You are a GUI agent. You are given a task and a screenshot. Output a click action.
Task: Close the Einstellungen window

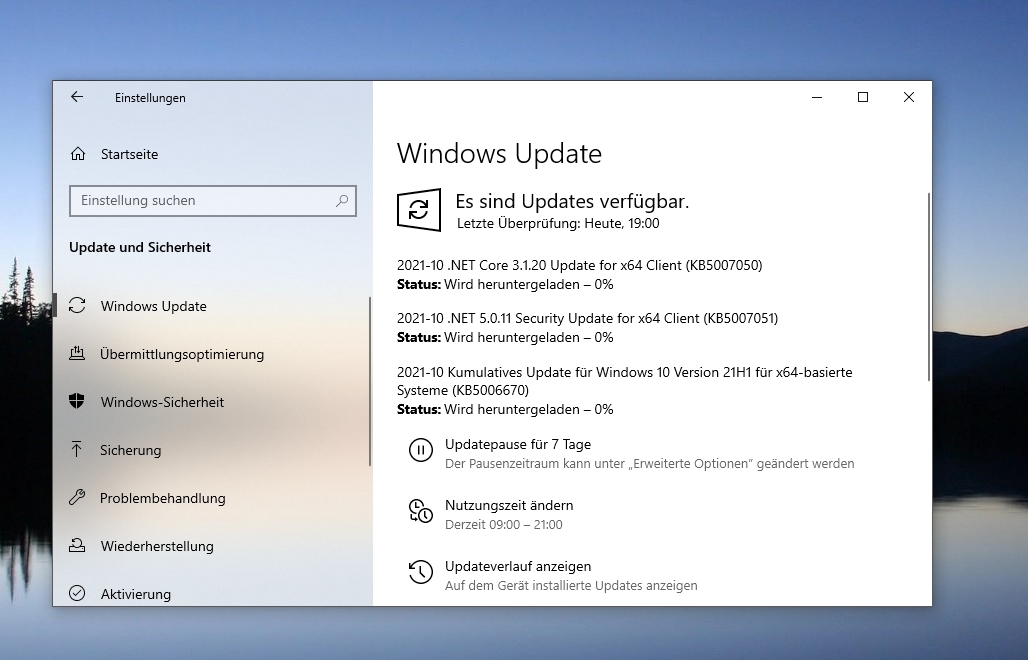coord(909,97)
